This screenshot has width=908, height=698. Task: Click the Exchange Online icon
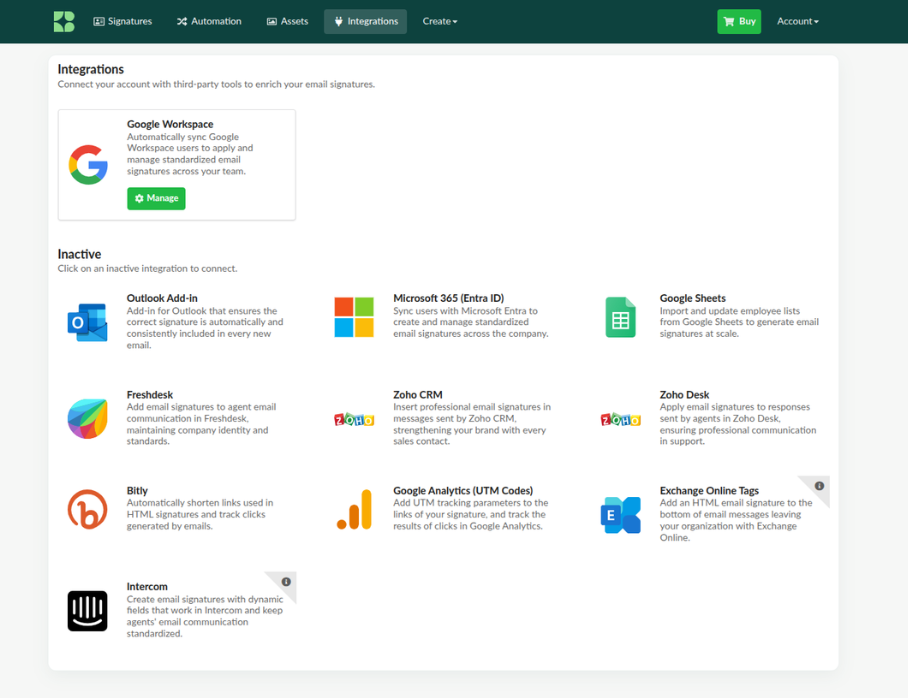click(620, 515)
